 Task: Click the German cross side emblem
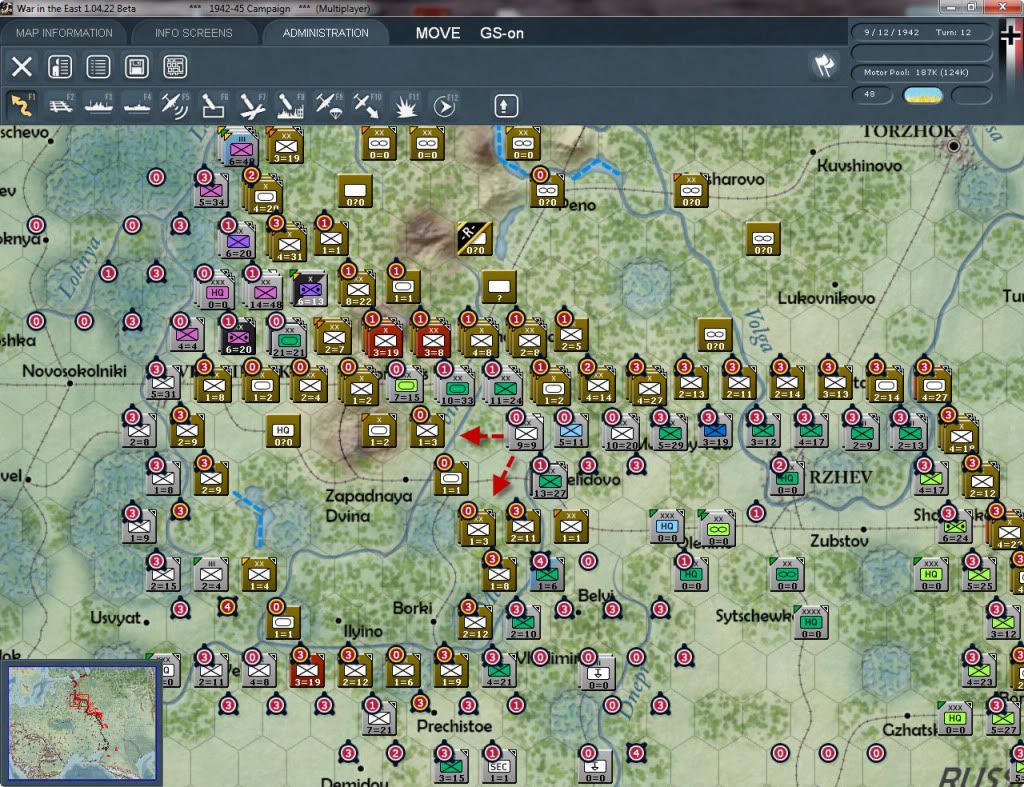click(1010, 34)
